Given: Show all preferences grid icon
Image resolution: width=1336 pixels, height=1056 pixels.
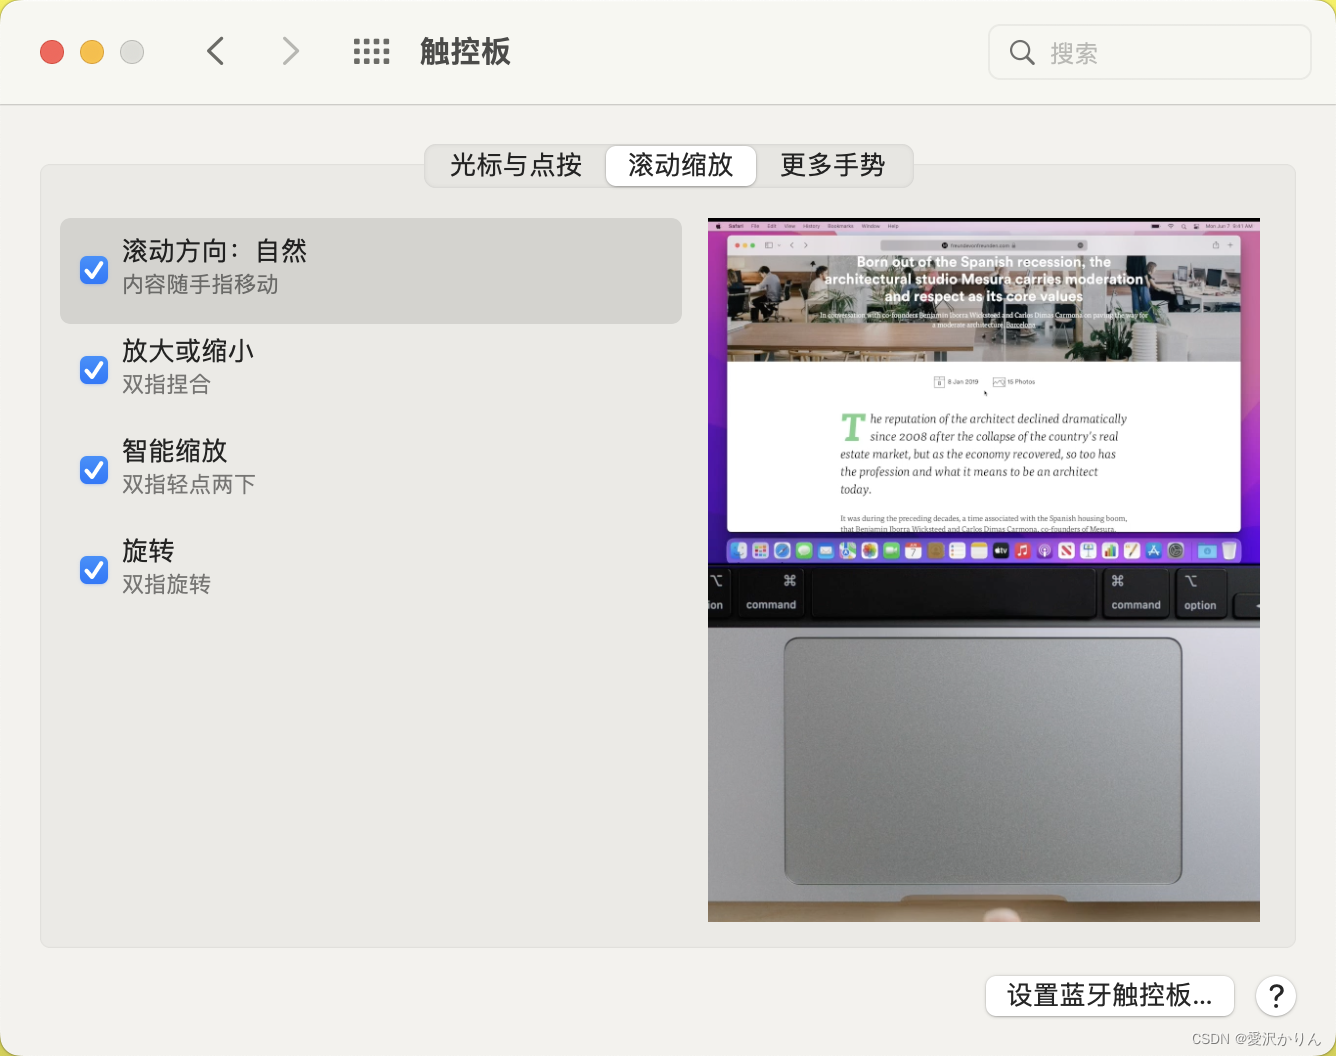Looking at the screenshot, I should [x=371, y=52].
